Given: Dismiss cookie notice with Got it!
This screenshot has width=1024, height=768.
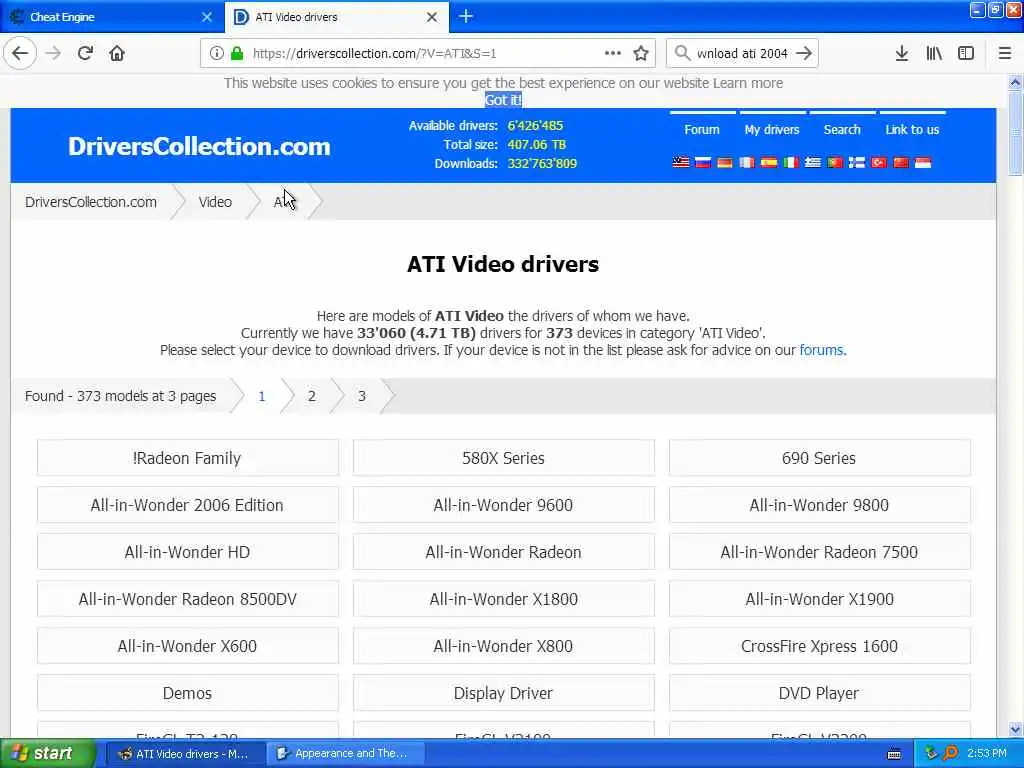Looking at the screenshot, I should point(503,100).
